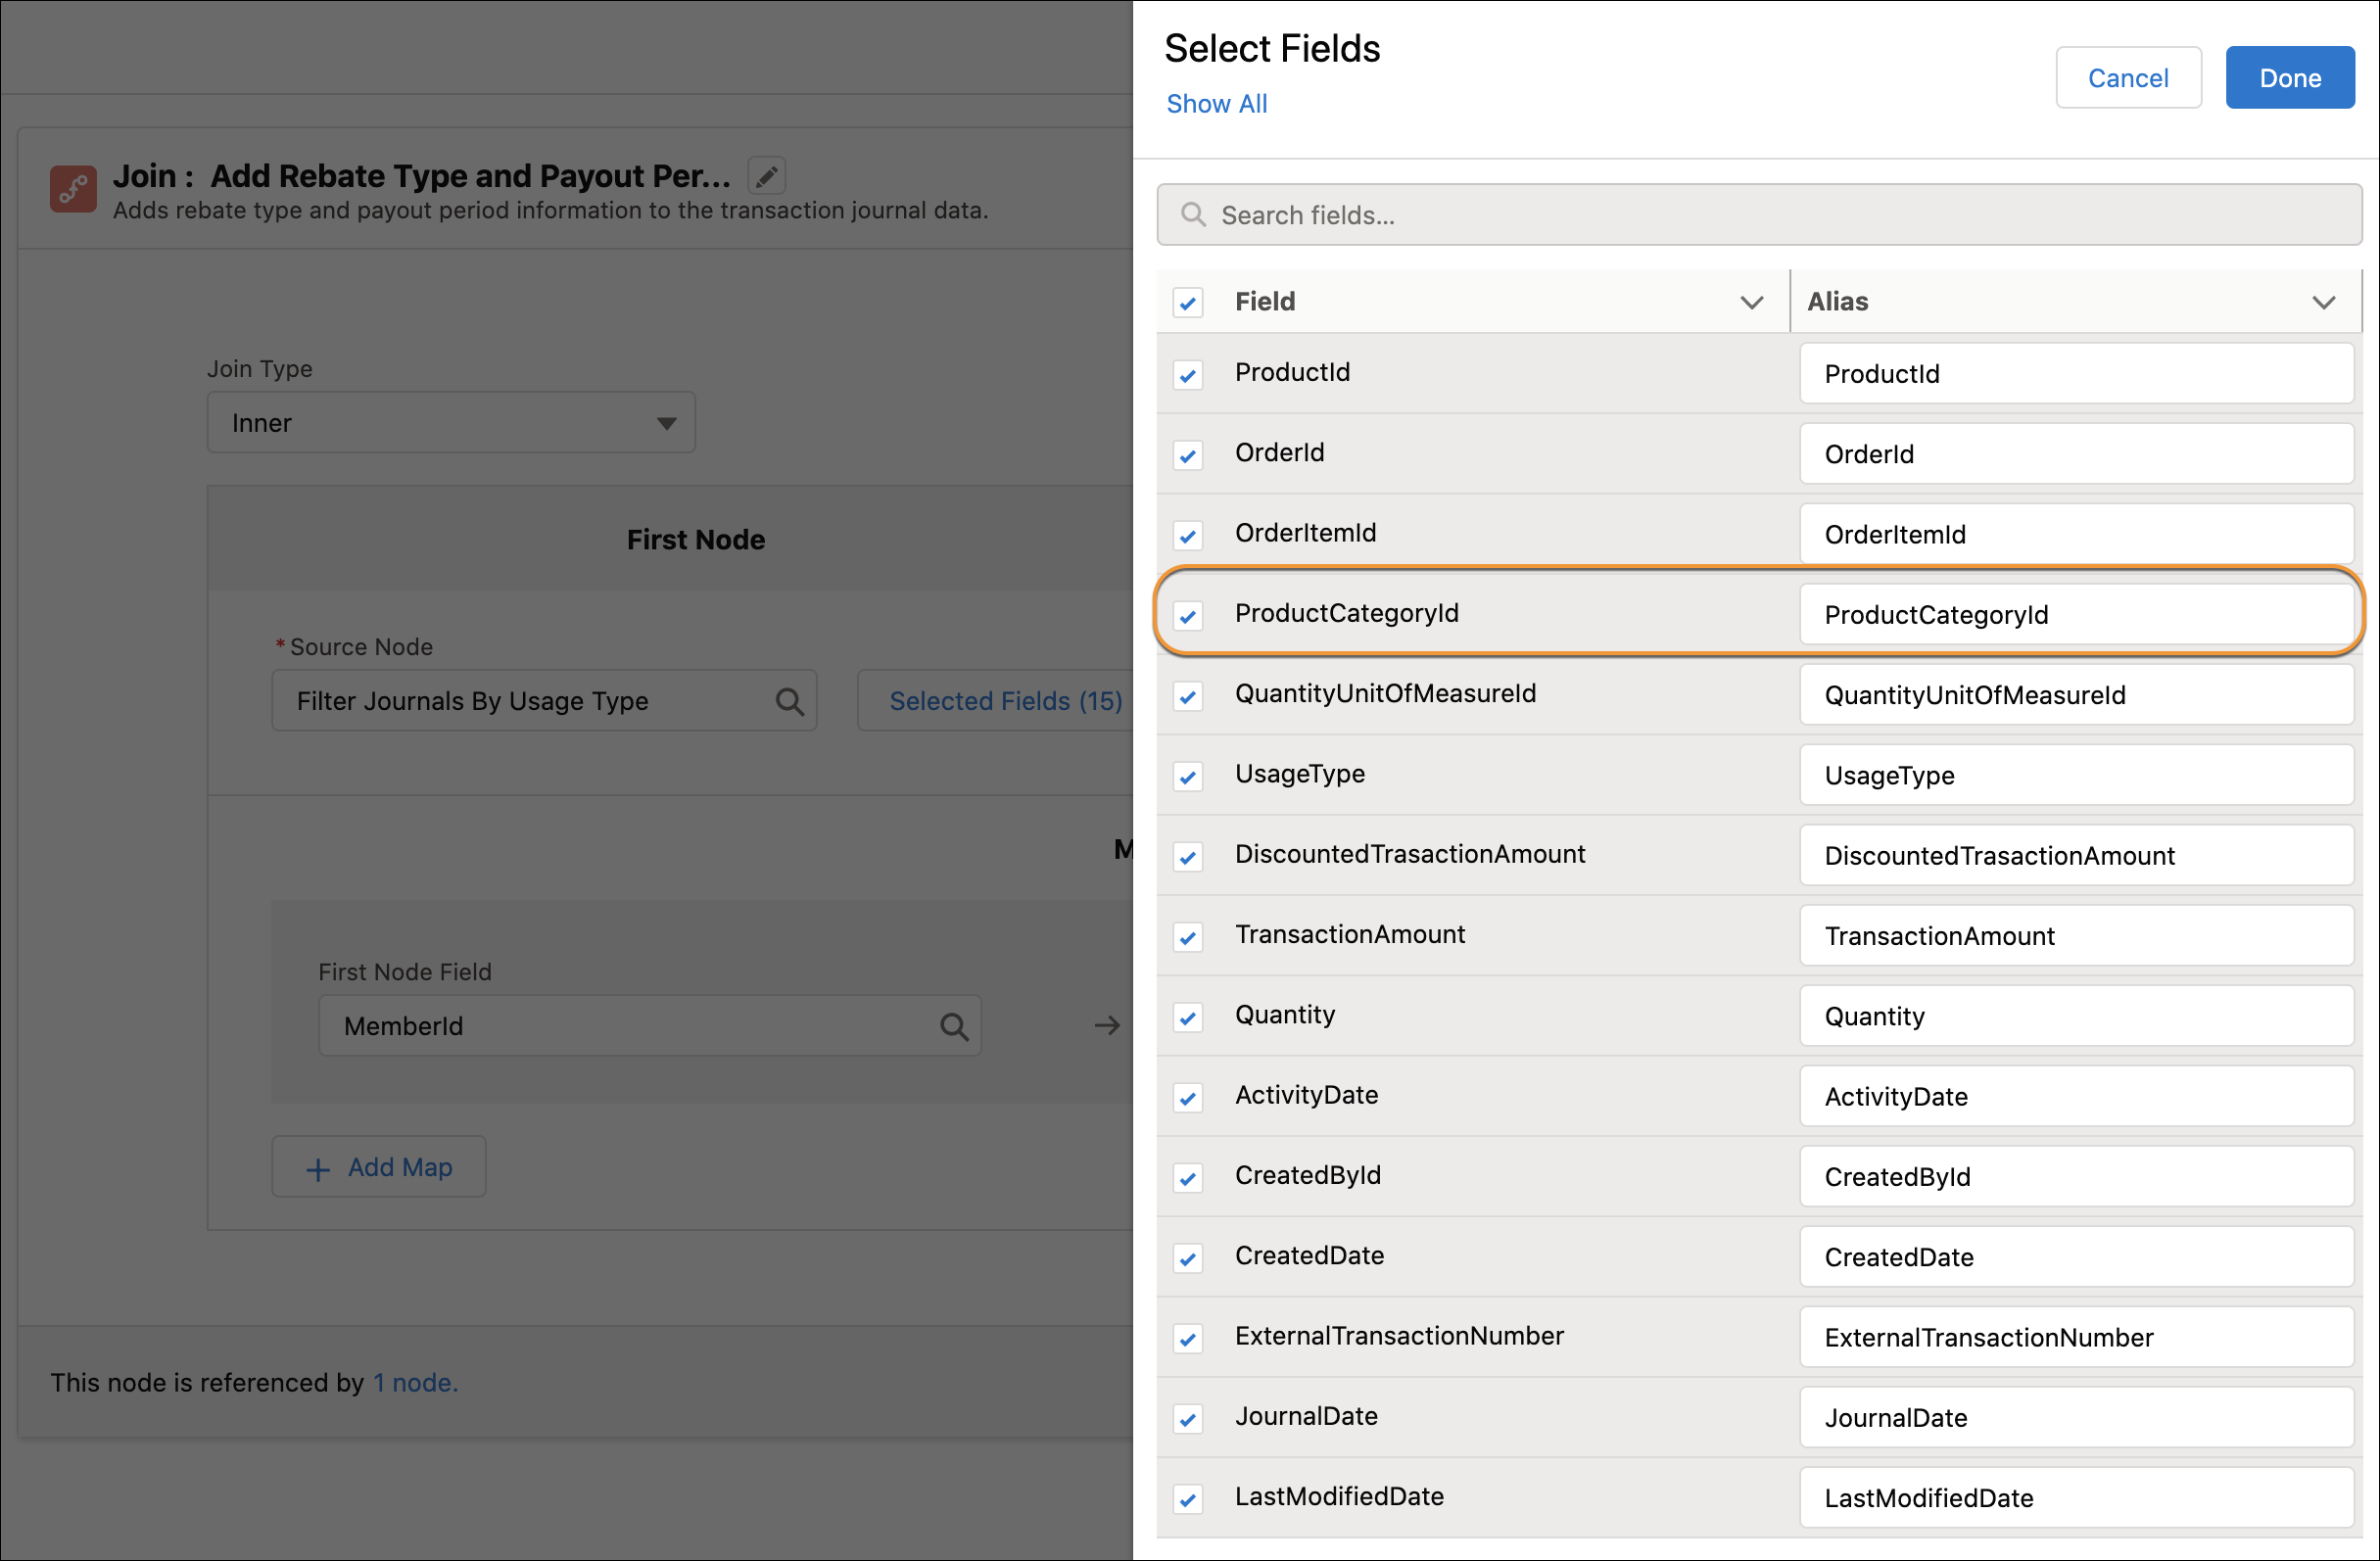The height and width of the screenshot is (1561, 2380).
Task: Click the QuantityUnitOfMeasureId alias input
Action: coord(2076,696)
